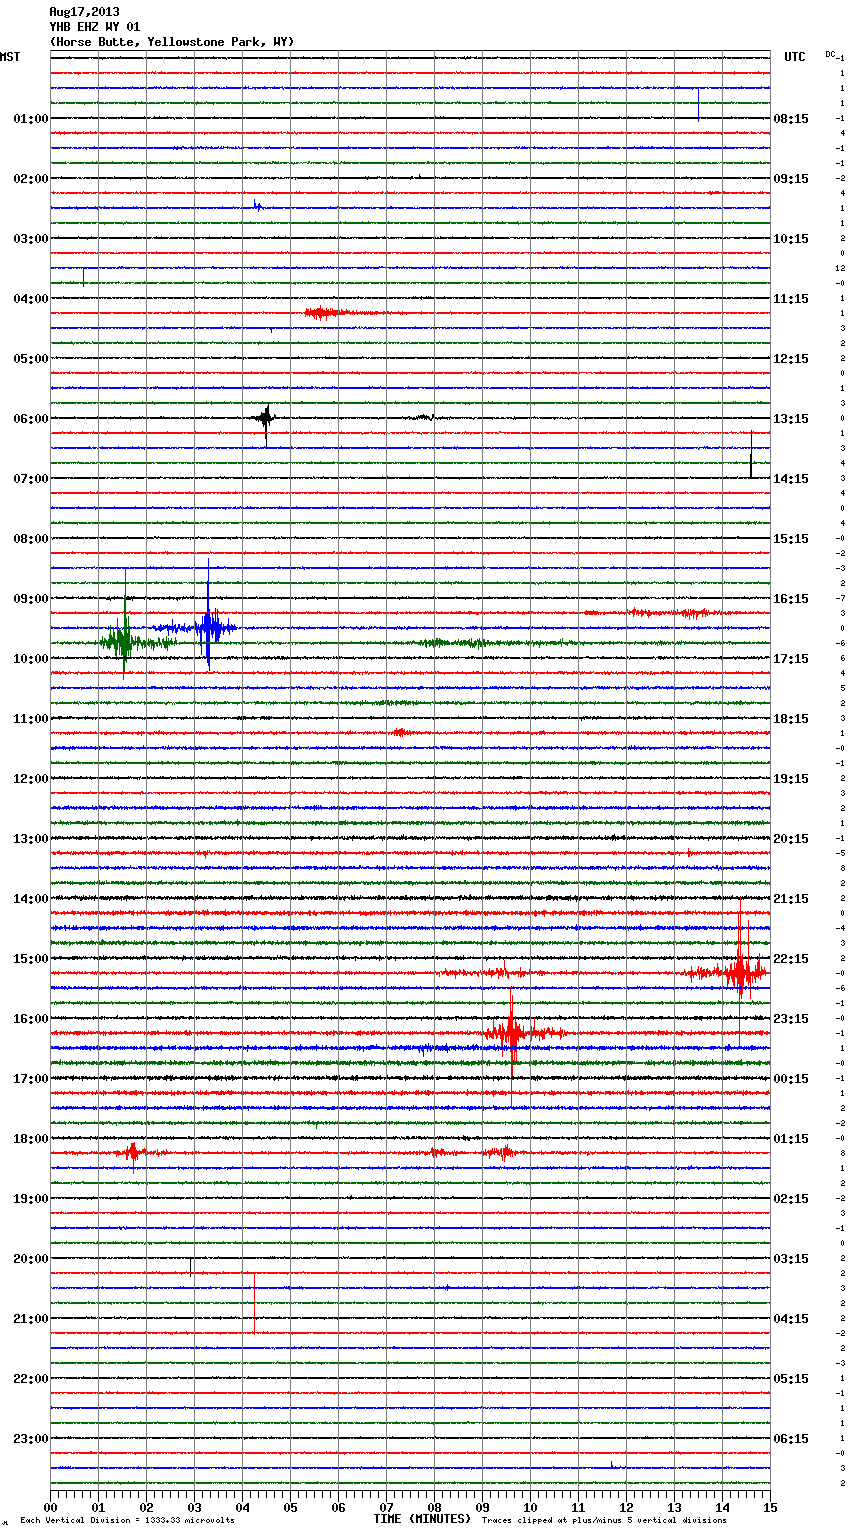Select the 10:00 MST time label

tap(31, 659)
